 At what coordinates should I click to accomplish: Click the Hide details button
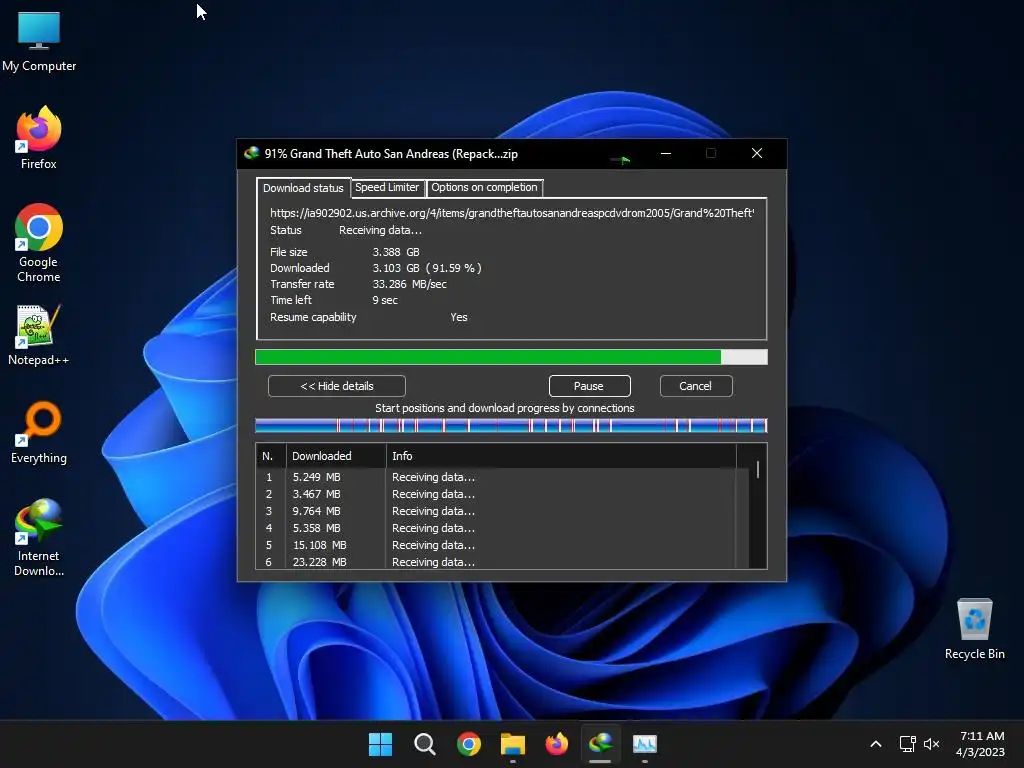336,386
